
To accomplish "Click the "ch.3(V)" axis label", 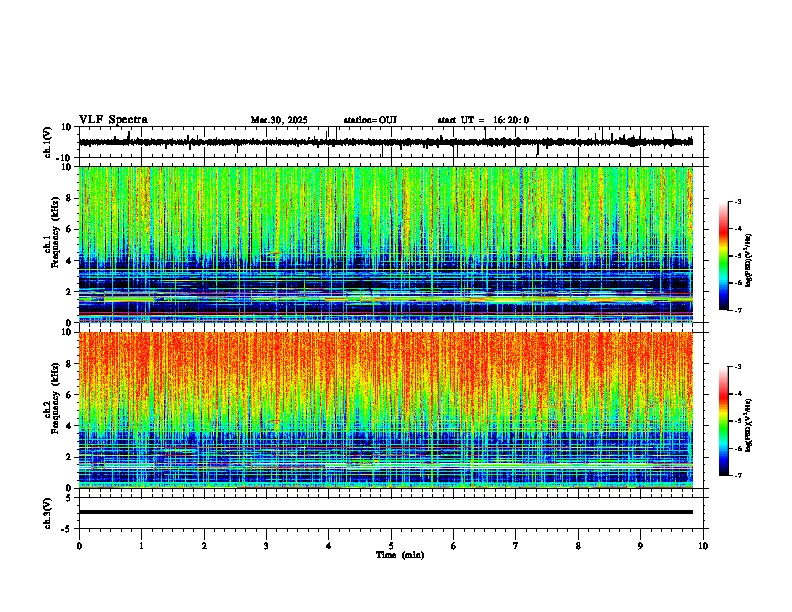I will (48, 514).
